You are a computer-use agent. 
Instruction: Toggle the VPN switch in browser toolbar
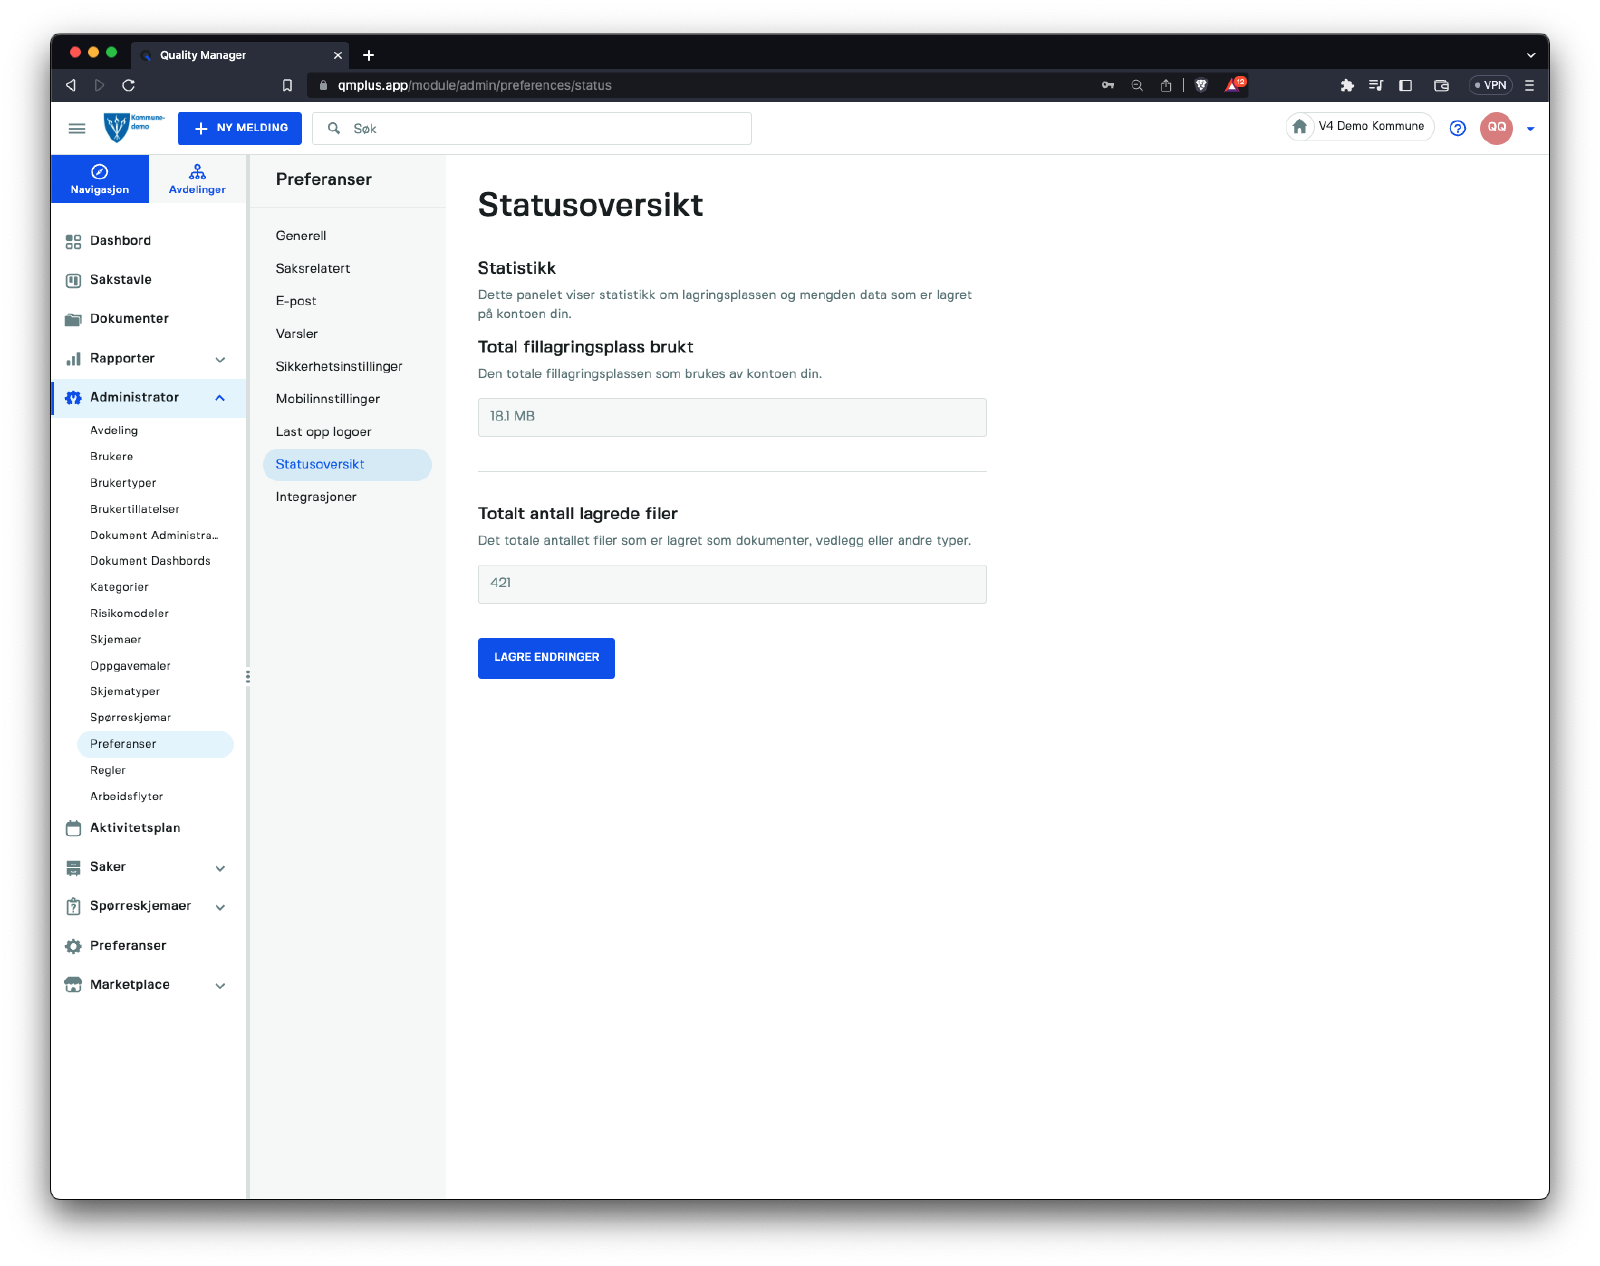pyautogui.click(x=1490, y=85)
